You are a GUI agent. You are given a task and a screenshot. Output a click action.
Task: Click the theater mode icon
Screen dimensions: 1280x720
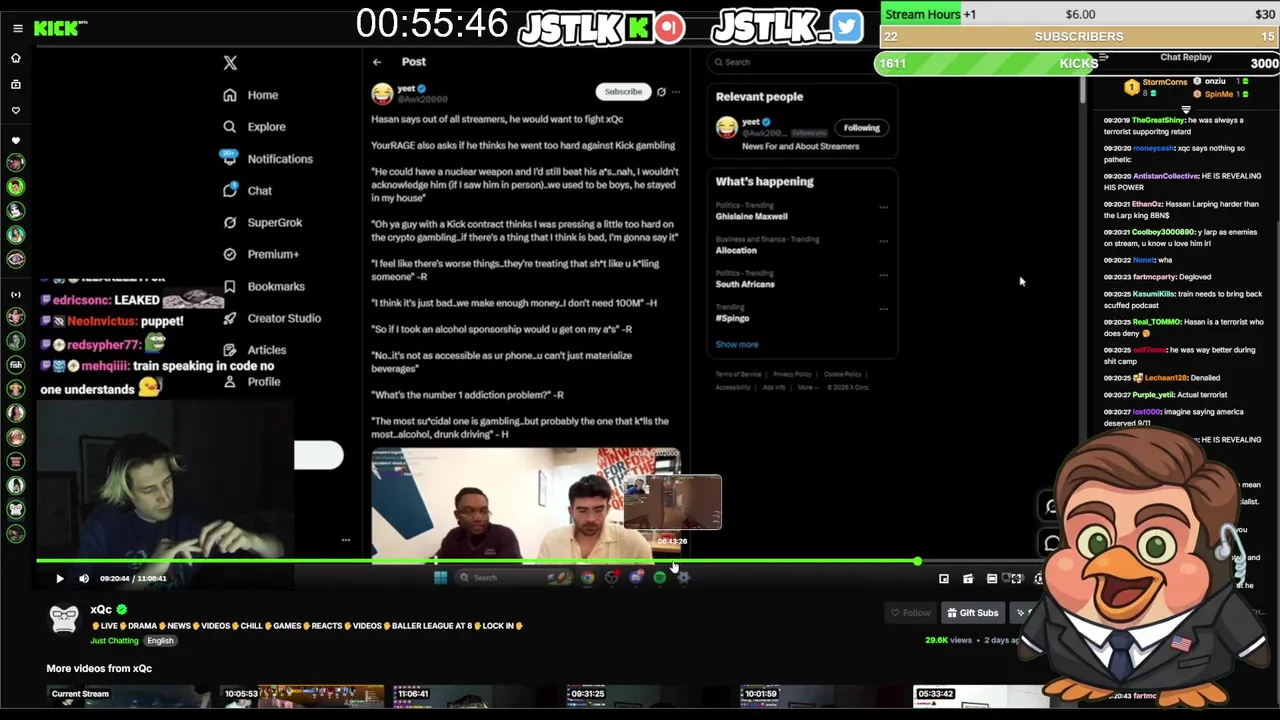(x=992, y=578)
